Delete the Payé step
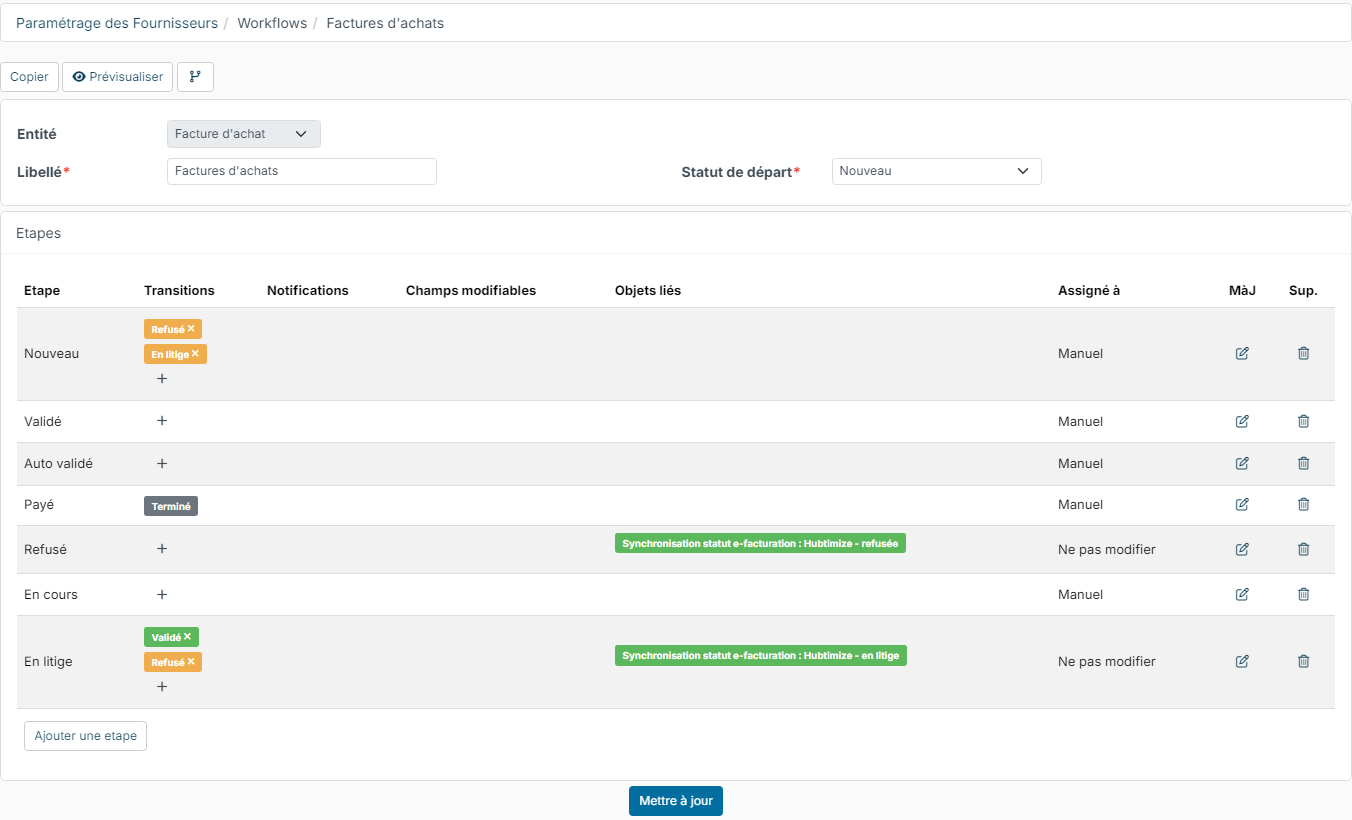This screenshot has height=820, width=1352. click(1303, 504)
